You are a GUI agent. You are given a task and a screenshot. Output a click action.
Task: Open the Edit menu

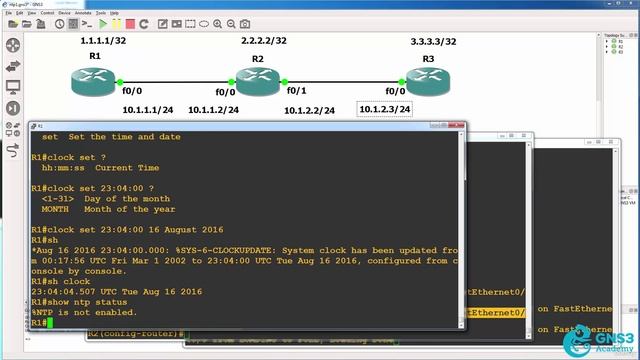coord(19,13)
